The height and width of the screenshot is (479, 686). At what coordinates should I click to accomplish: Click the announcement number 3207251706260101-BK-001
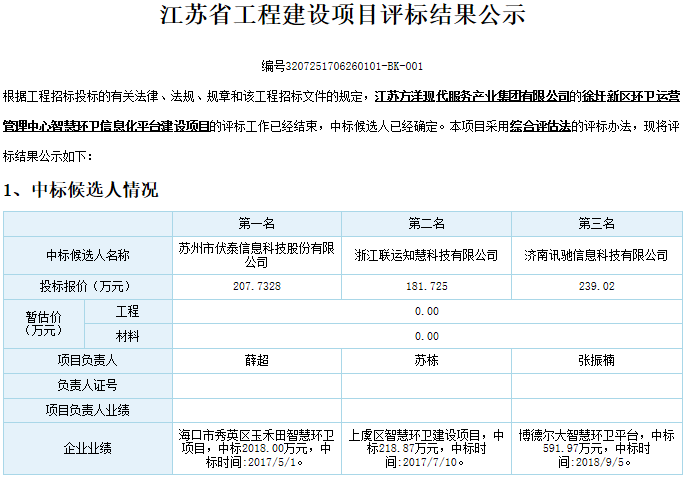[342, 66]
